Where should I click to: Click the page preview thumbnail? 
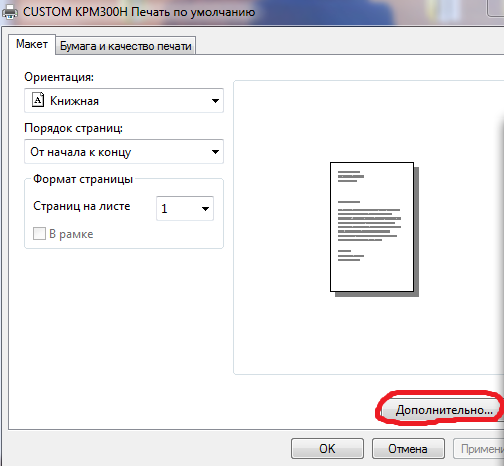point(374,229)
